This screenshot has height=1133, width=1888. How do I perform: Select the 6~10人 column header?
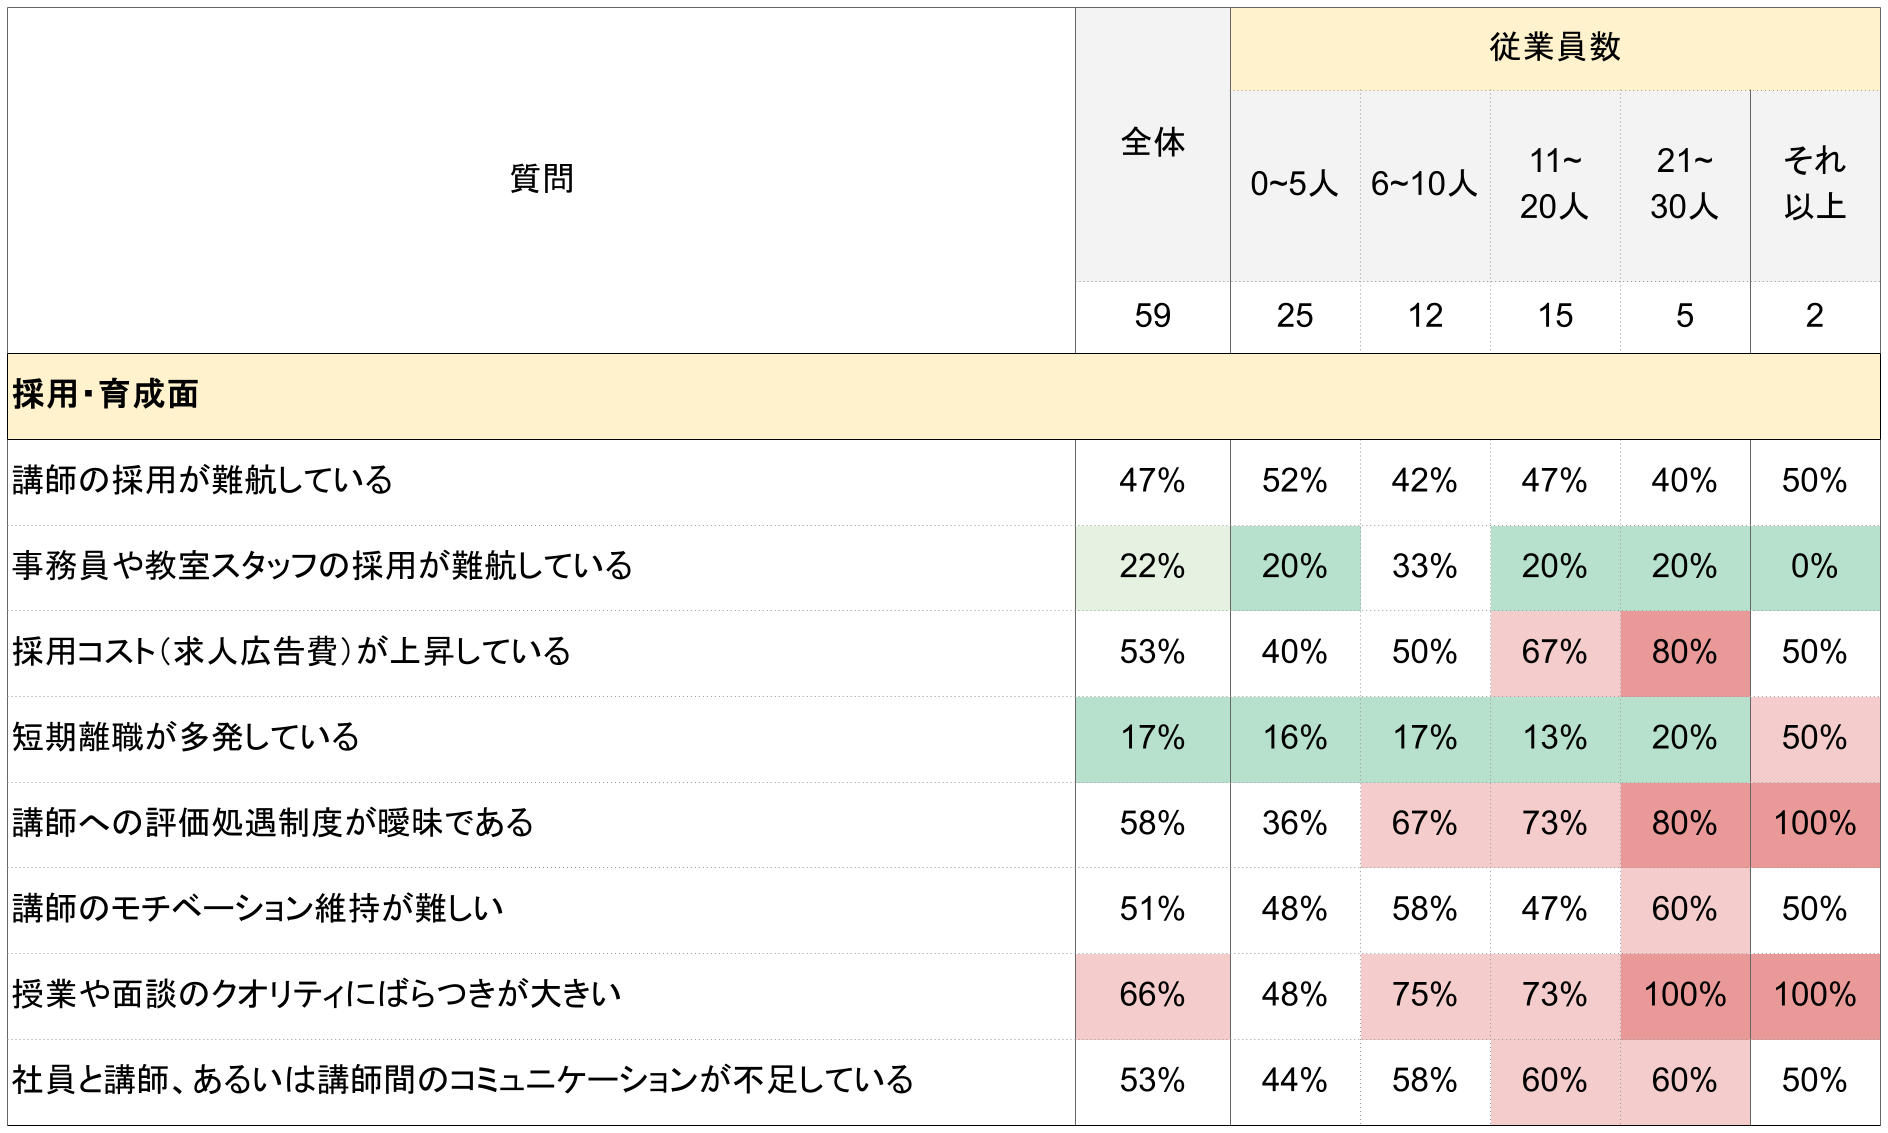[x=1424, y=184]
